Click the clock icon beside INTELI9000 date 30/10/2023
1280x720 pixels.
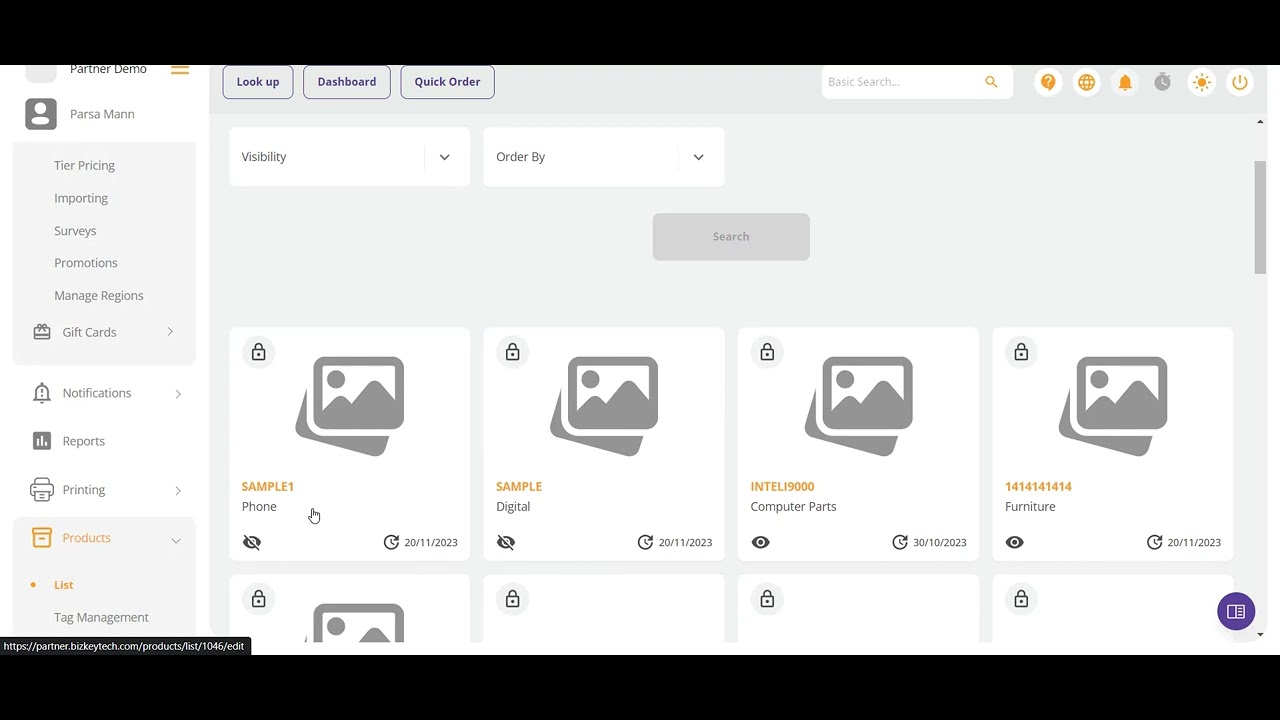click(x=900, y=542)
